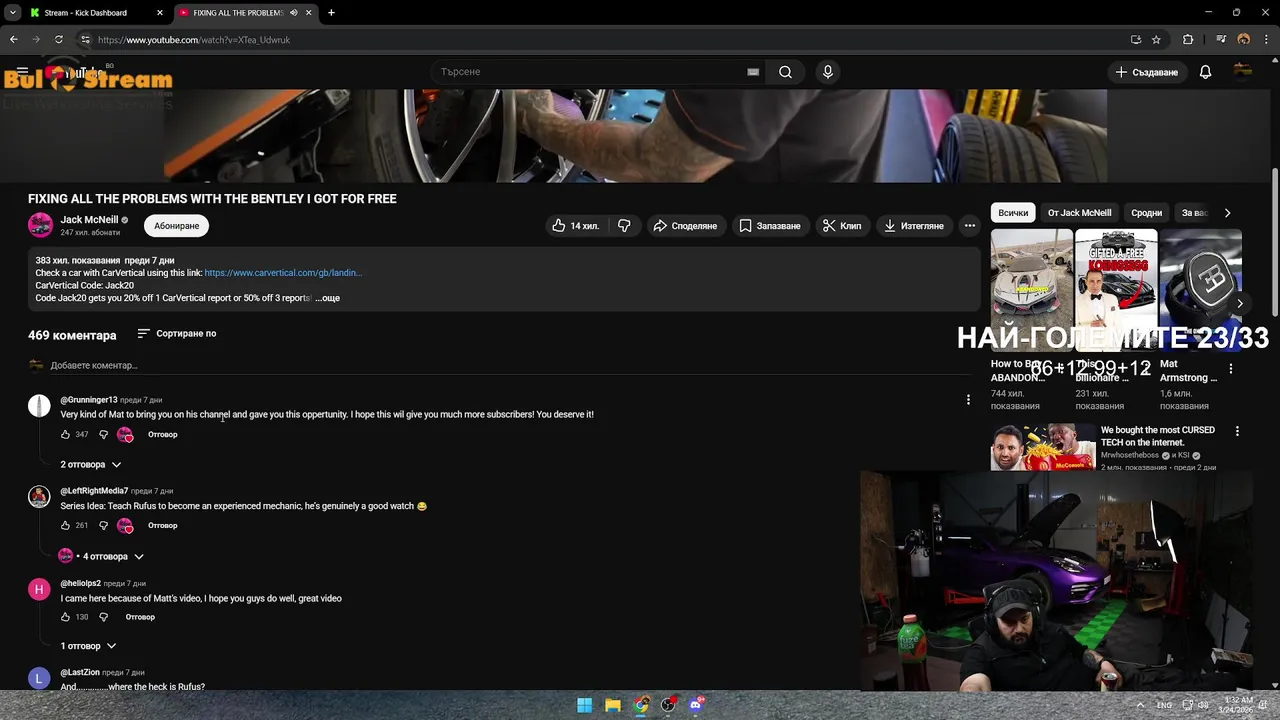Screen dimensions: 1280x720
Task: Bookmark this page with the star
Action: pos(1156,40)
